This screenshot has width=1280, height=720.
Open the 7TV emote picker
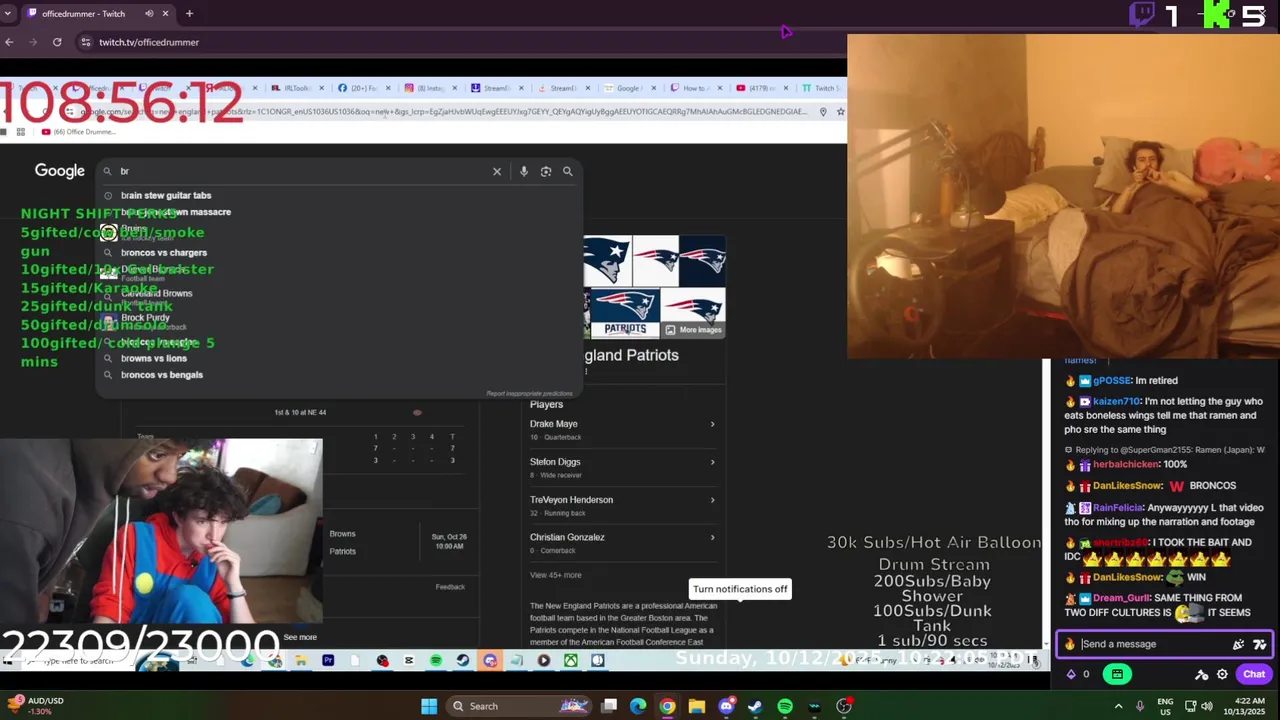pyautogui.click(x=1260, y=645)
